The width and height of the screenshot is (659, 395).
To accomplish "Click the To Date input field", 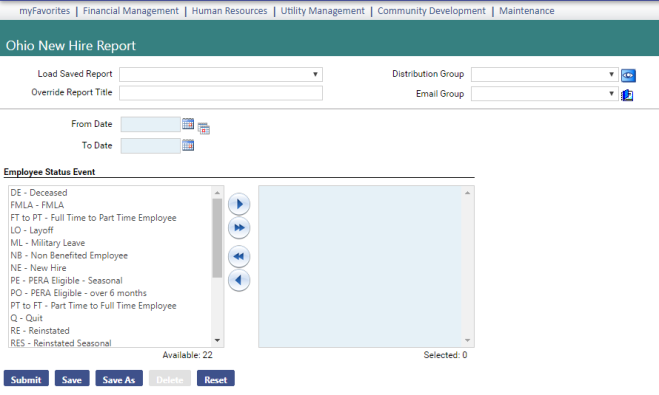I will tap(150, 146).
